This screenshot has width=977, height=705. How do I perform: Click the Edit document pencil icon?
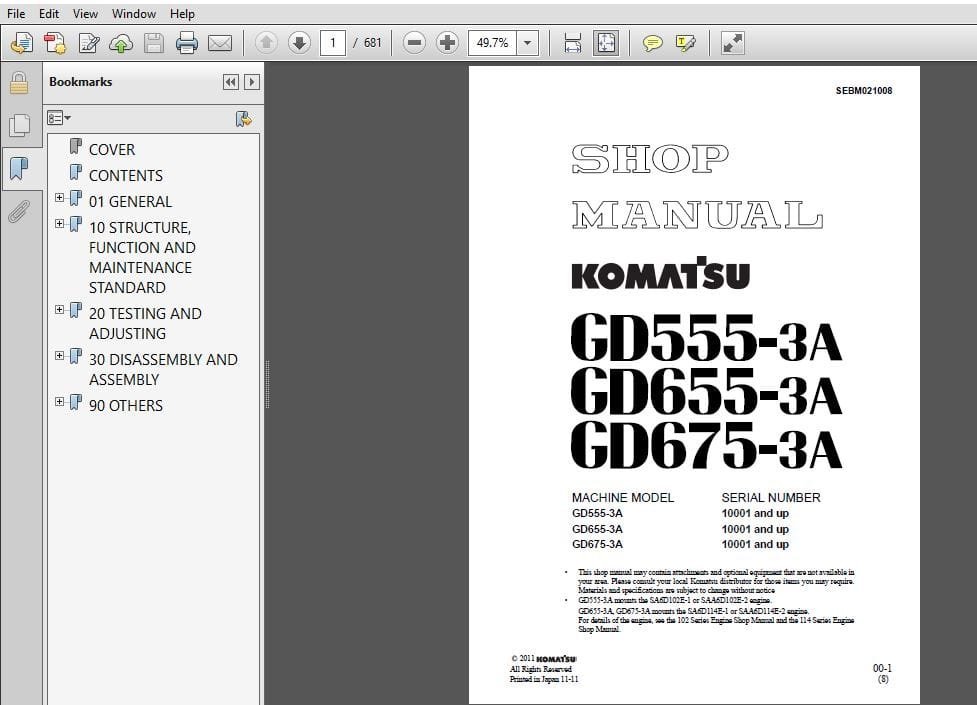click(88, 43)
